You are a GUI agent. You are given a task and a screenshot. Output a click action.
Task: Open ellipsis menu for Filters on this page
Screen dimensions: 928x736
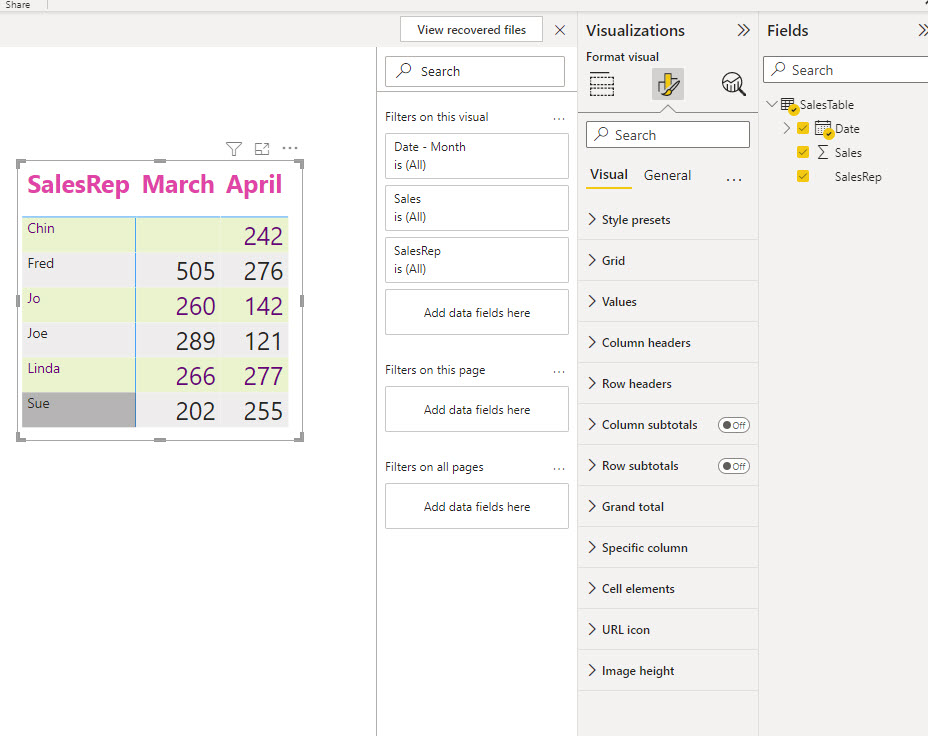click(559, 372)
